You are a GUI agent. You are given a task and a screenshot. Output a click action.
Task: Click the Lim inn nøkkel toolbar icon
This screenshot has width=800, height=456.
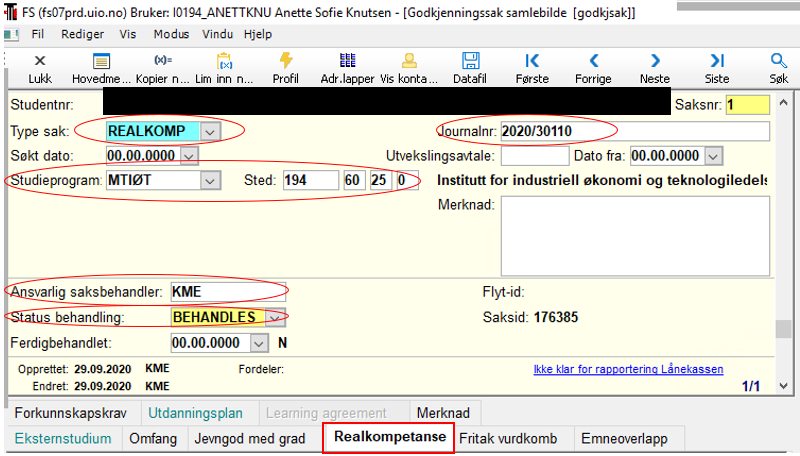click(224, 61)
